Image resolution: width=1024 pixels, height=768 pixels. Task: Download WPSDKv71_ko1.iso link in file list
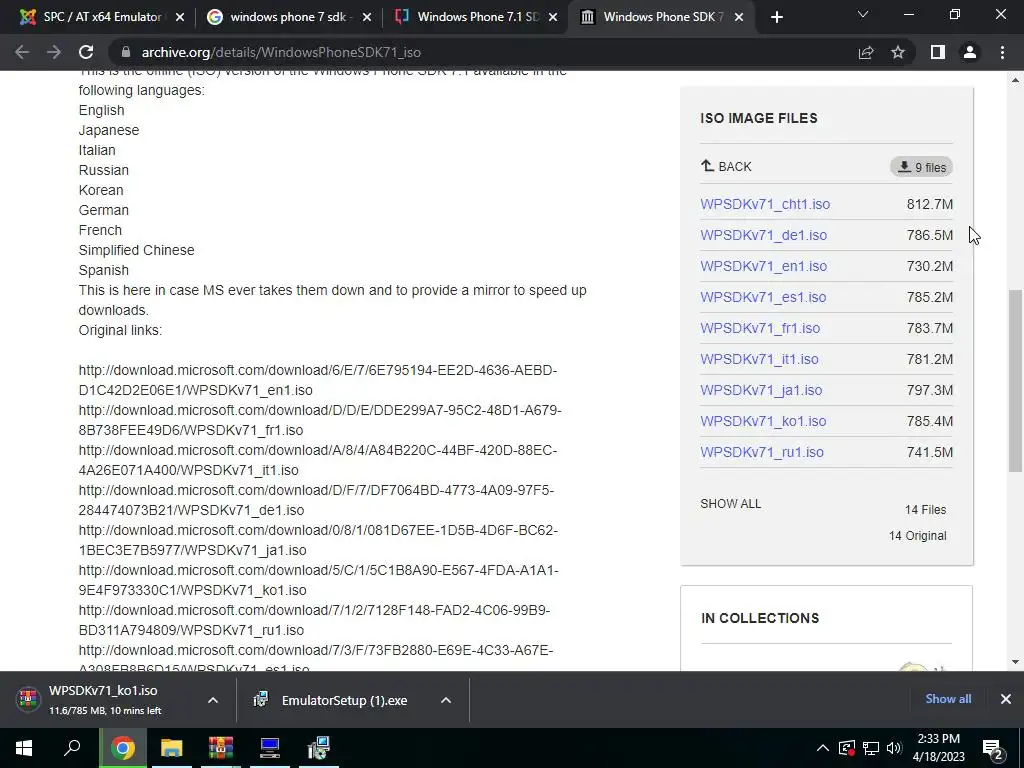(763, 421)
